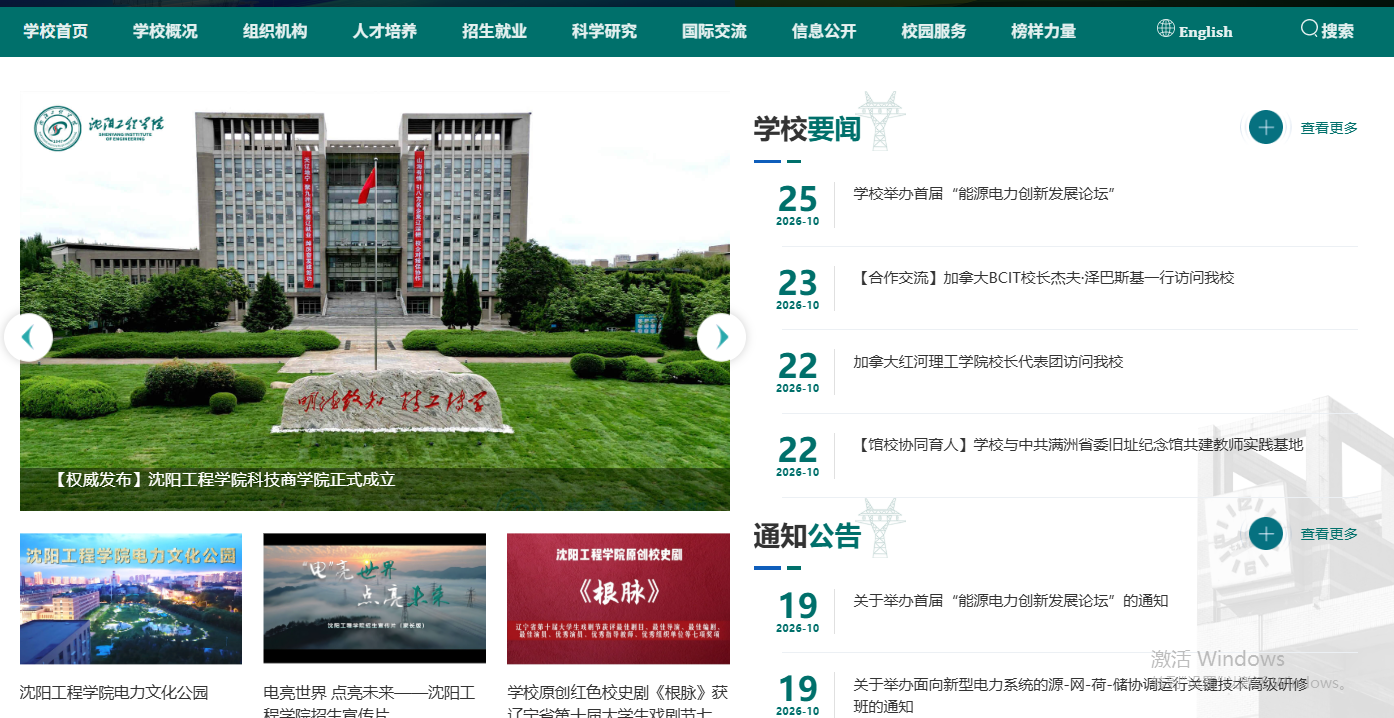Image resolution: width=1394 pixels, height=718 pixels.
Task: Click the 学校要闻 section heading
Action: coord(807,129)
